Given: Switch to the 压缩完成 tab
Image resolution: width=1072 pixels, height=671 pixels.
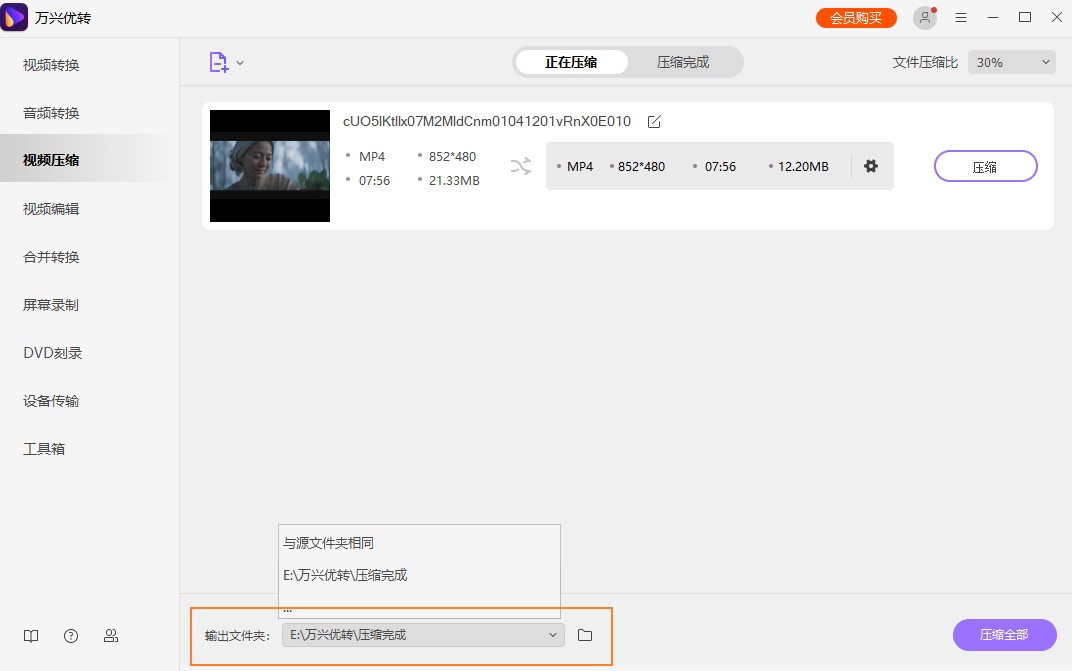Looking at the screenshot, I should pyautogui.click(x=684, y=62).
